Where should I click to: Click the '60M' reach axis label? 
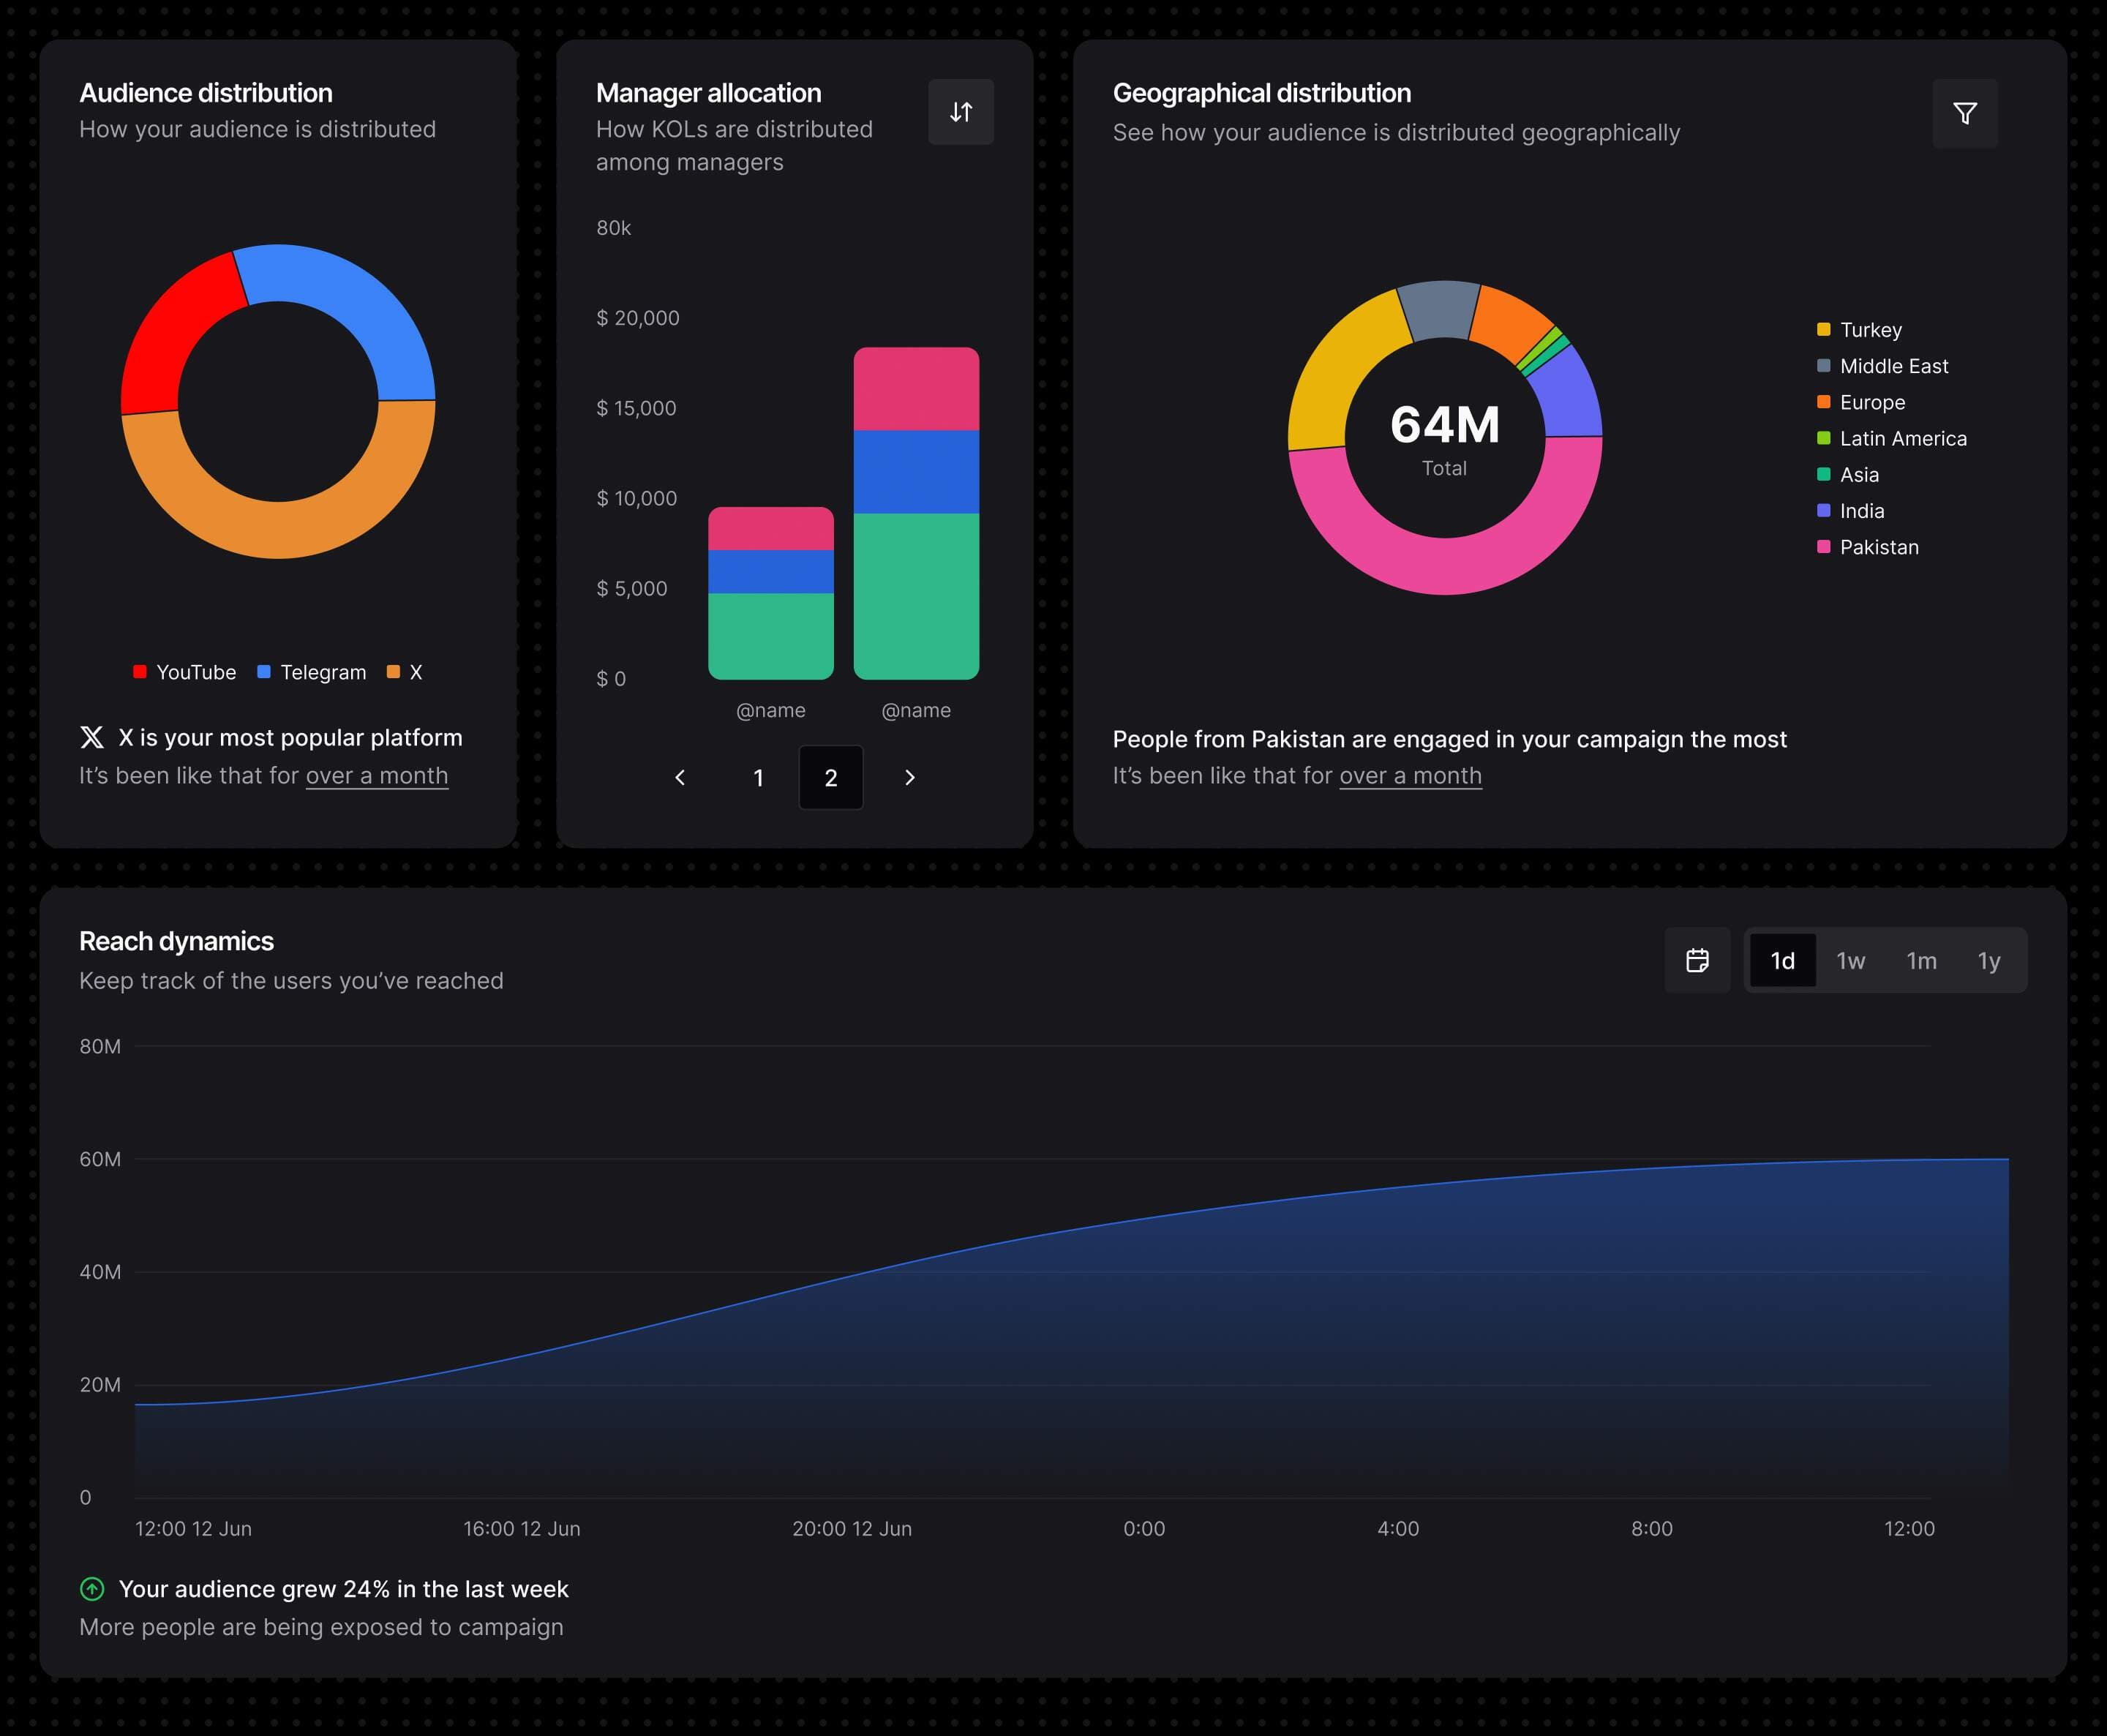(x=100, y=1159)
